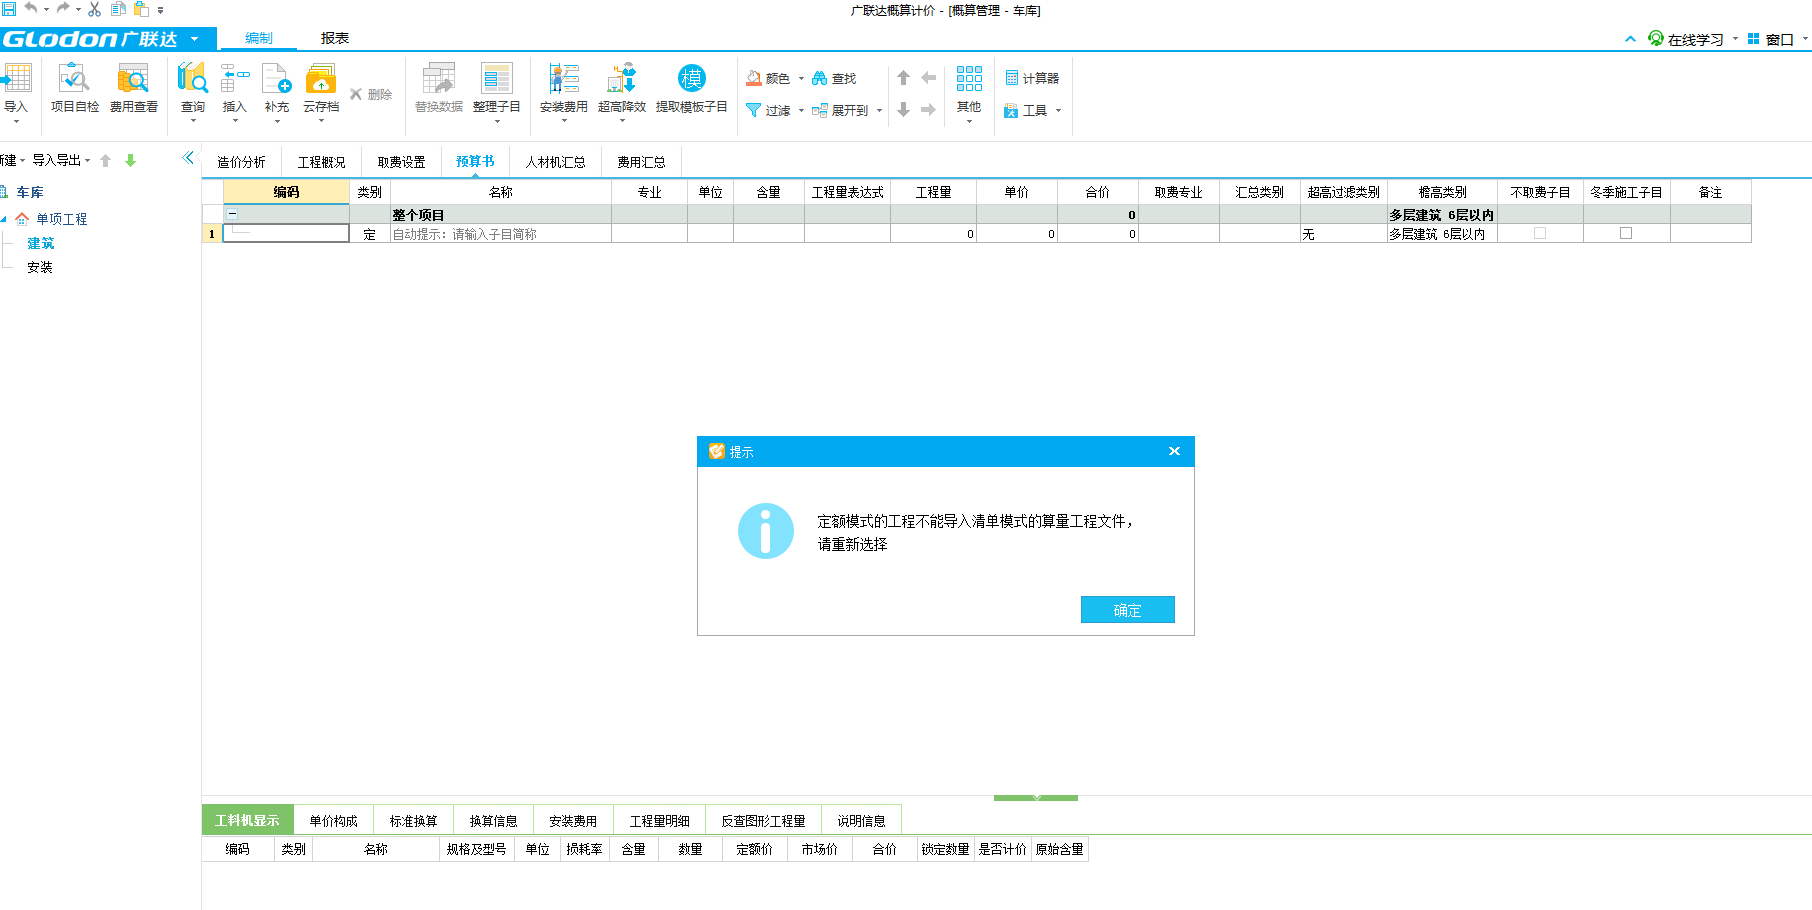Expand quick access toolbar customize arrow
Screen dimensions: 1812x910
pyautogui.click(x=161, y=10)
